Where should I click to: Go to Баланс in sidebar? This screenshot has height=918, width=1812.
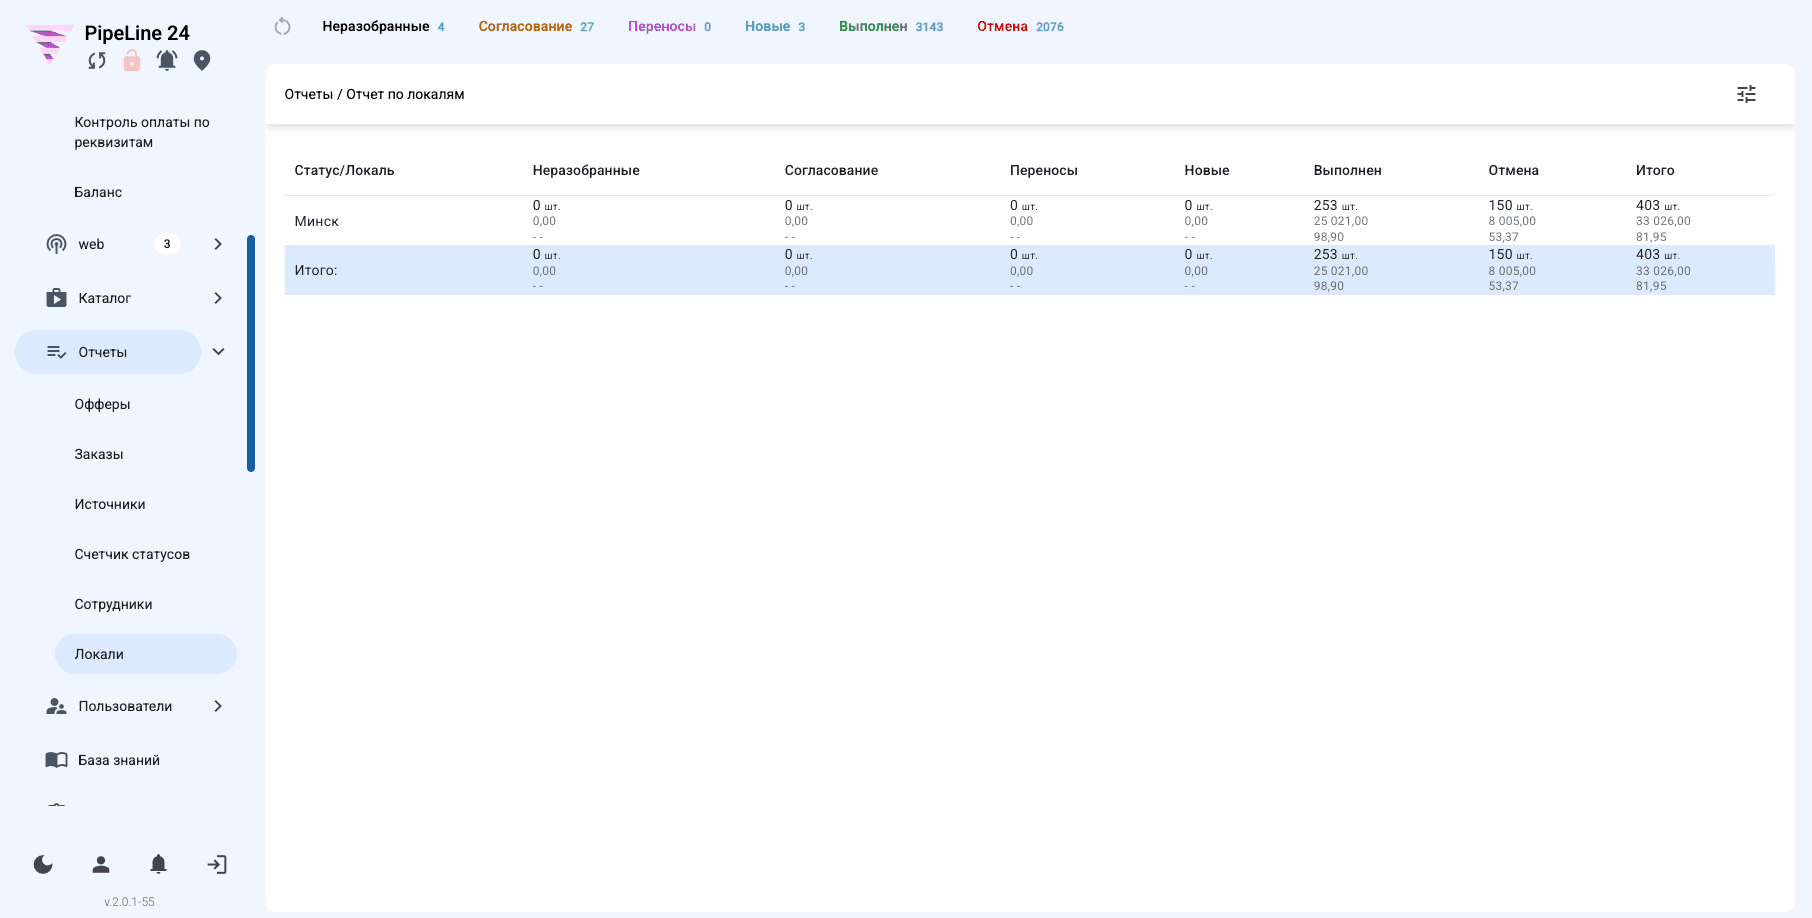coord(98,192)
